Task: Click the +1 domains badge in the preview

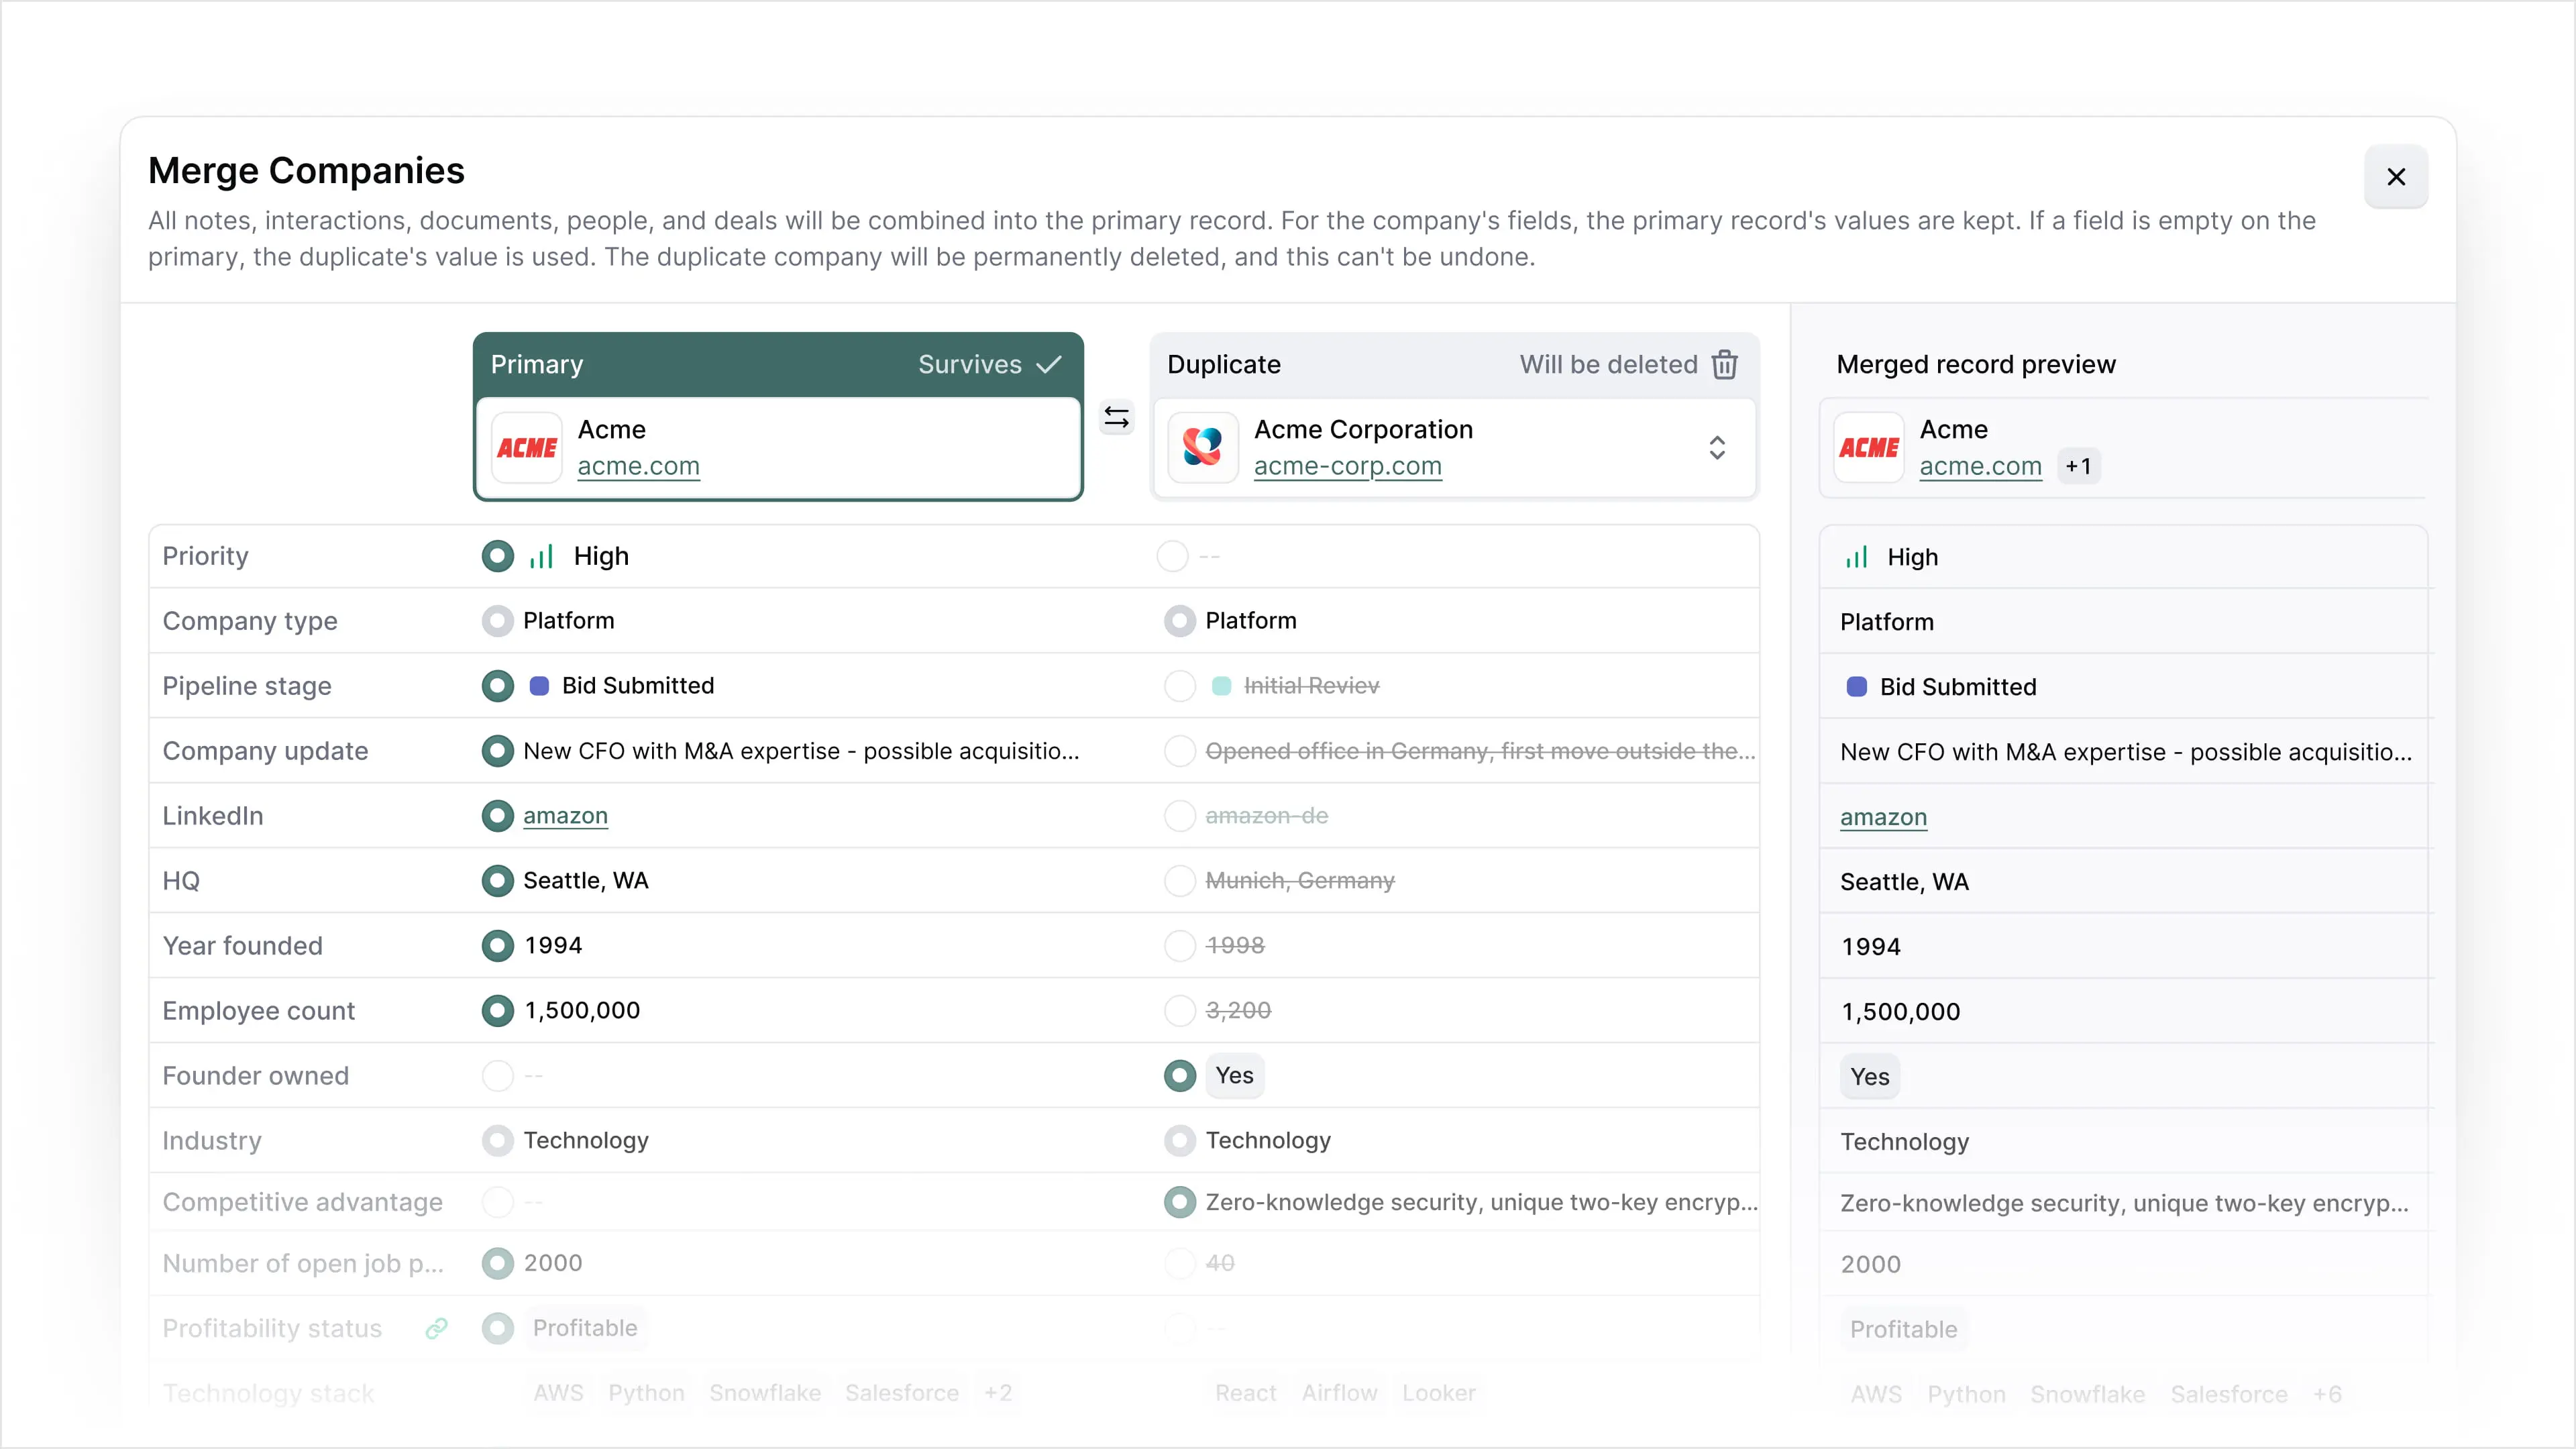Action: 2078,466
